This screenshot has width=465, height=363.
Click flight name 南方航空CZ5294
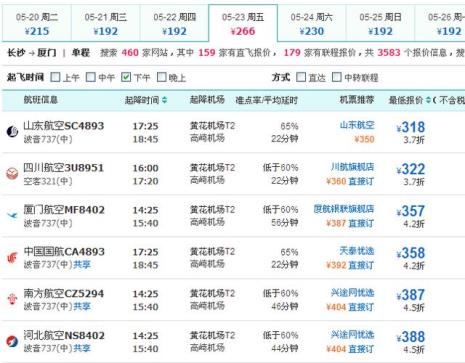pos(64,294)
